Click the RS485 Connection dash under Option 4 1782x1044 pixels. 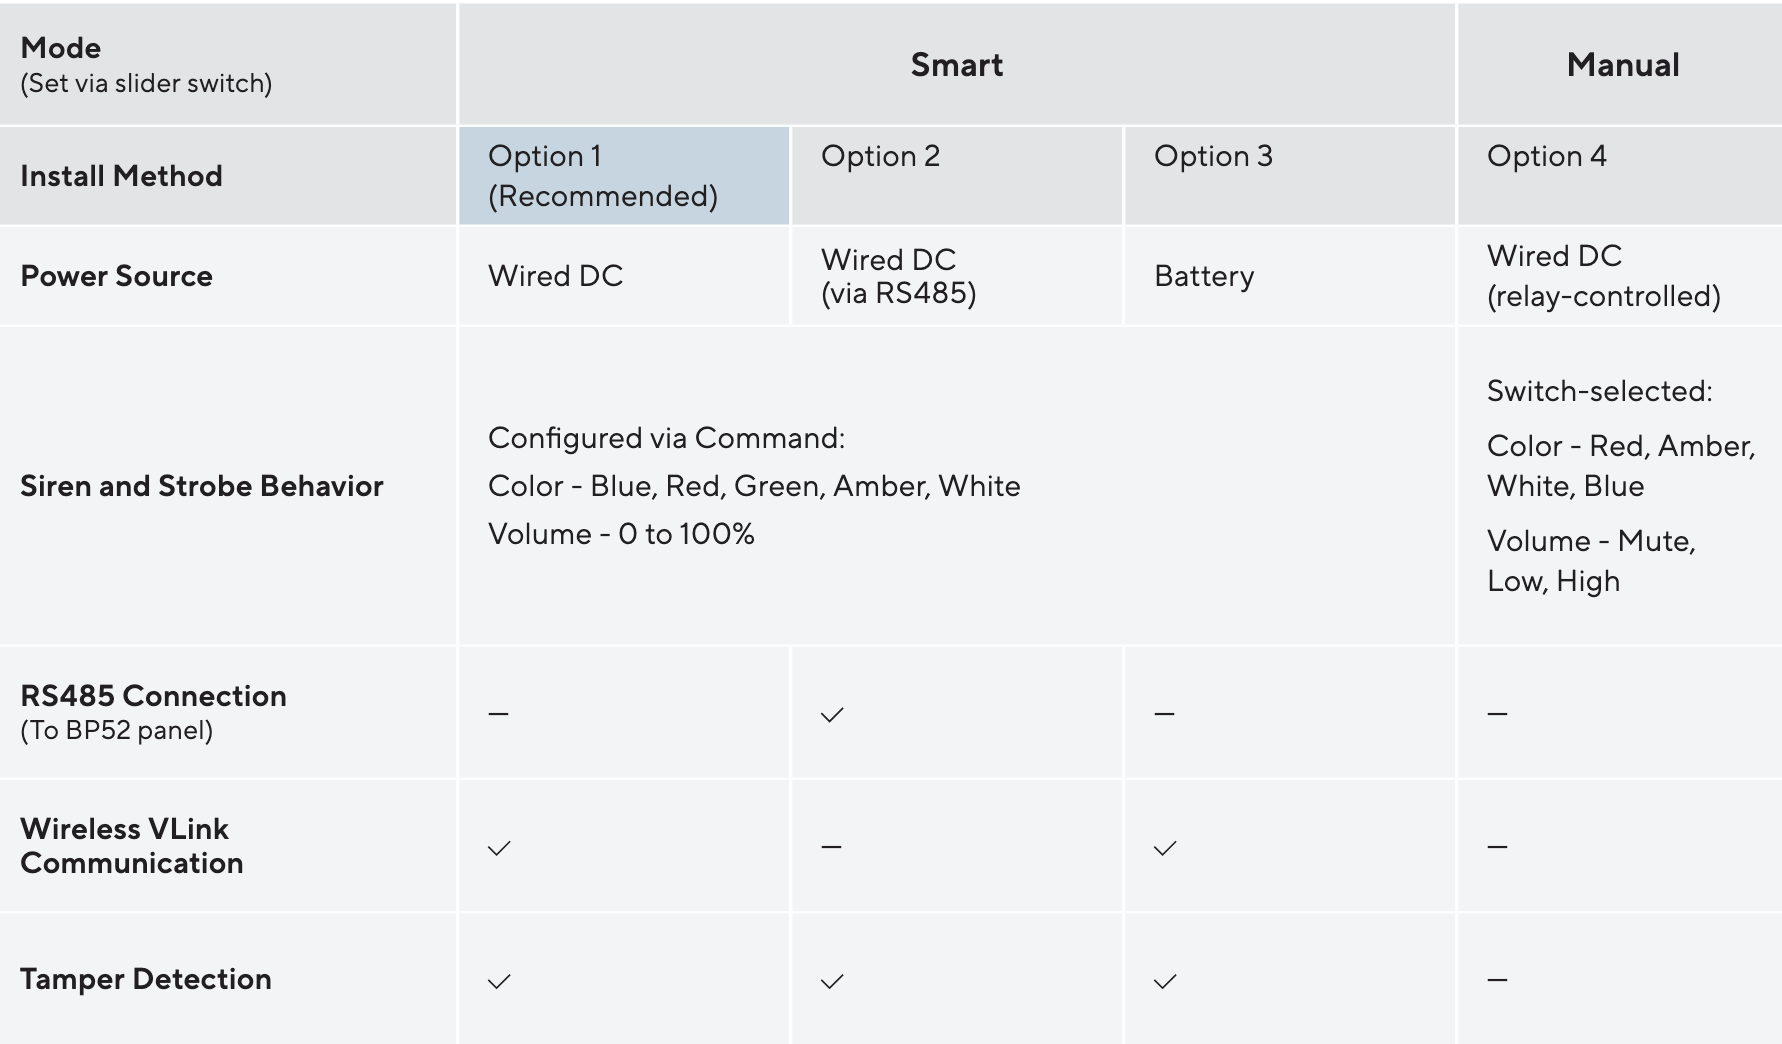pyautogui.click(x=1497, y=714)
